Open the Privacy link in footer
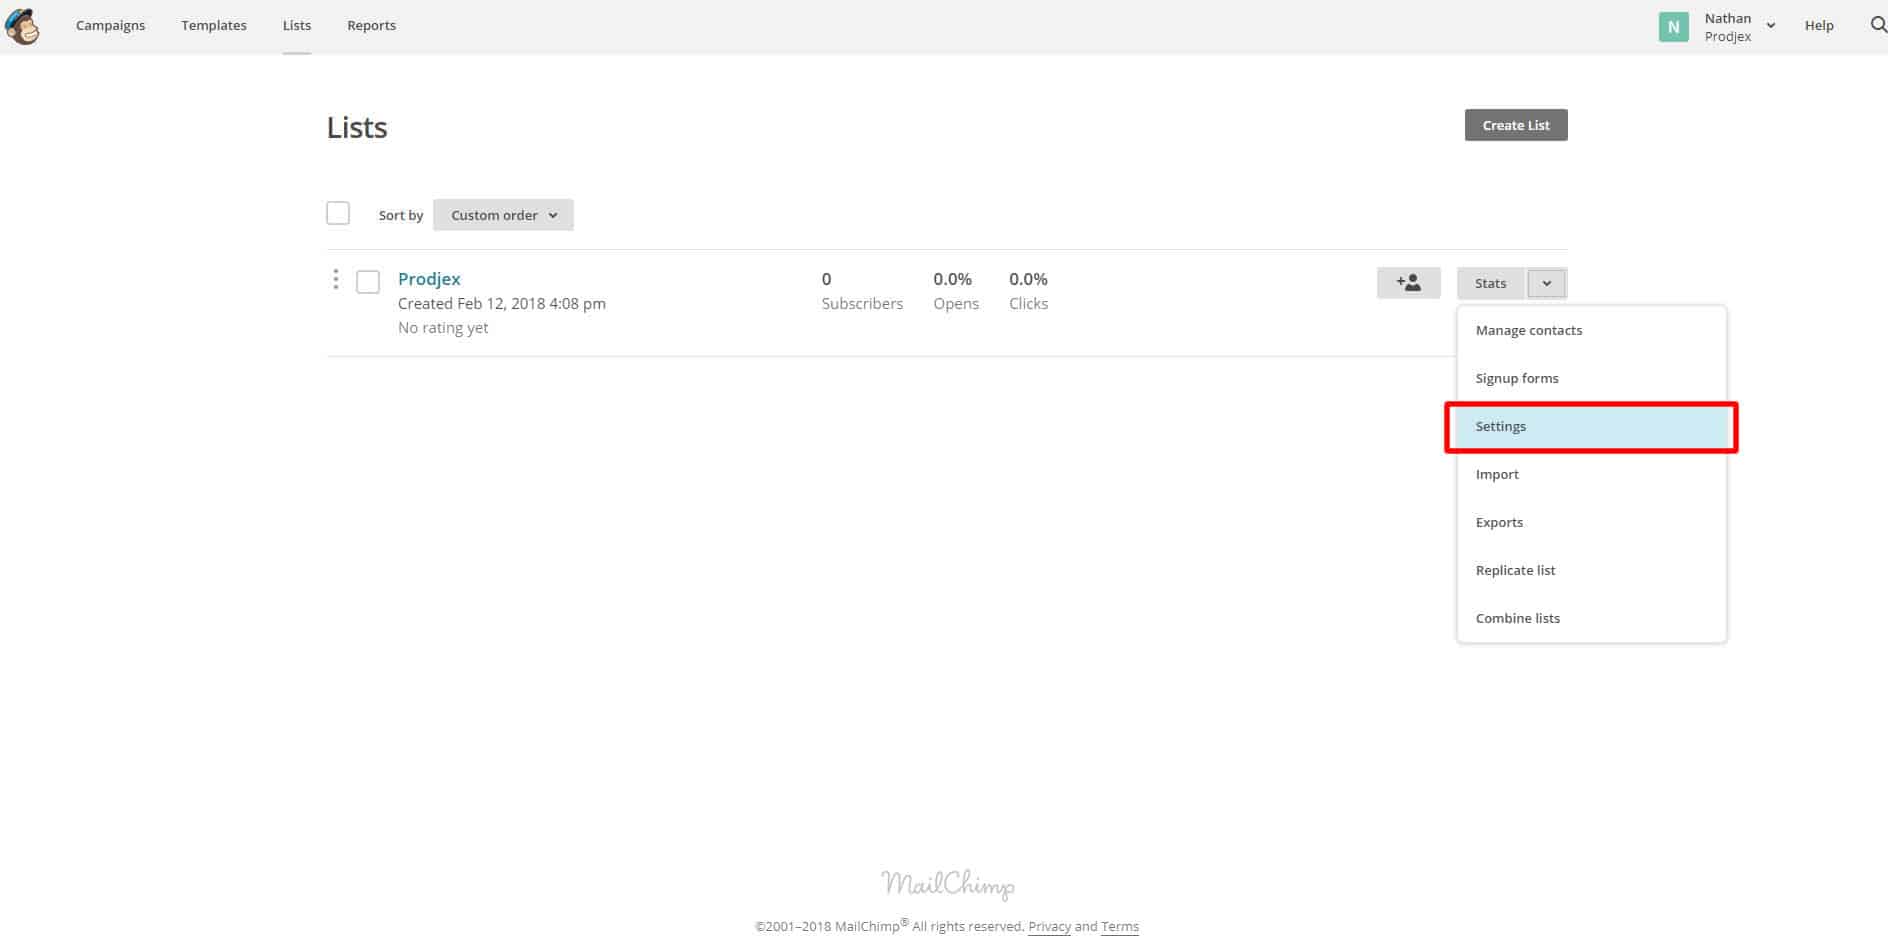This screenshot has width=1888, height=938. click(x=1049, y=926)
